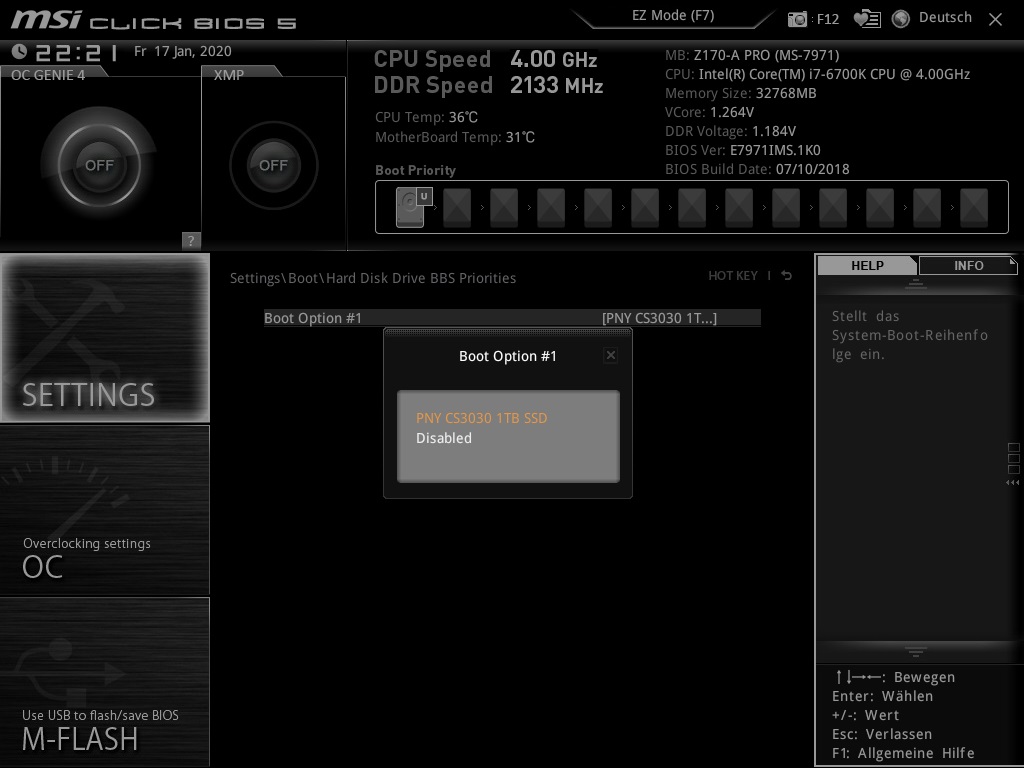Switch to the INFO tab

pyautogui.click(x=968, y=265)
